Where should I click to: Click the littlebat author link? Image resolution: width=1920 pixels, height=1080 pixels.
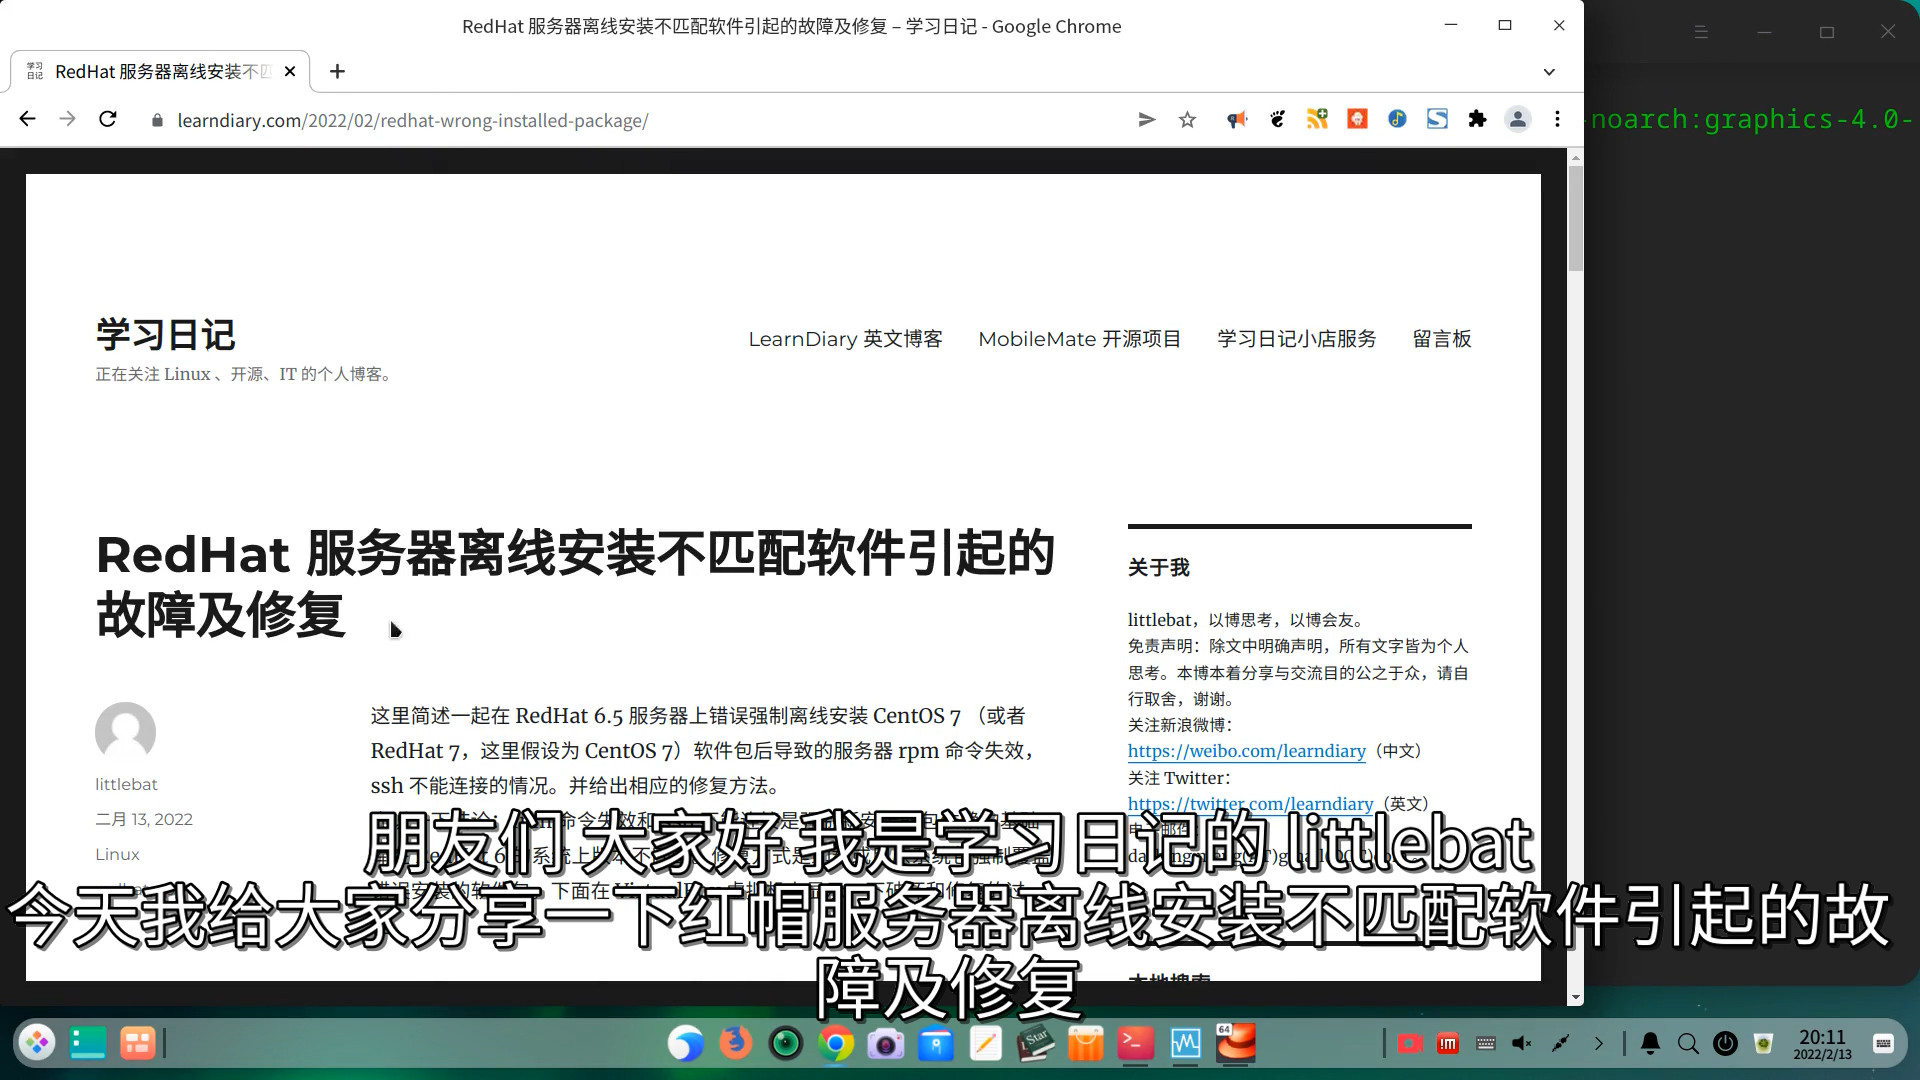[126, 784]
